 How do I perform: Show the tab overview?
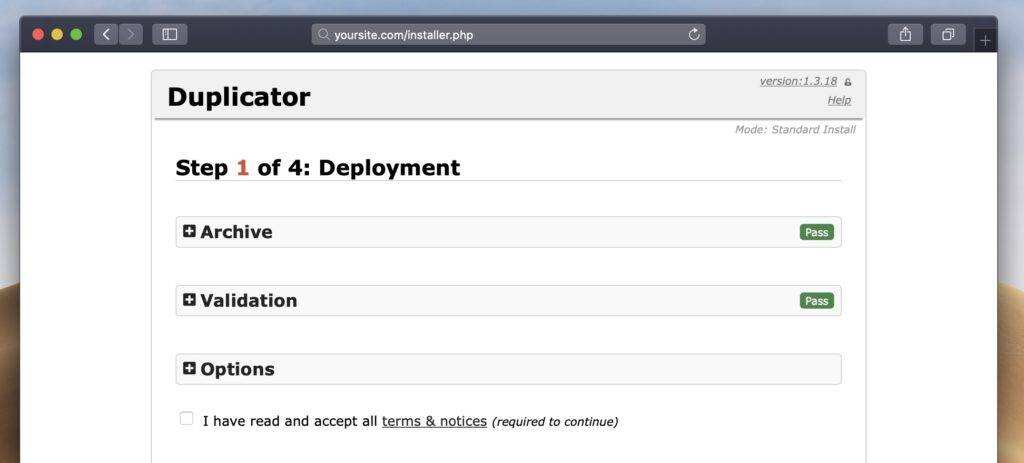tap(947, 35)
